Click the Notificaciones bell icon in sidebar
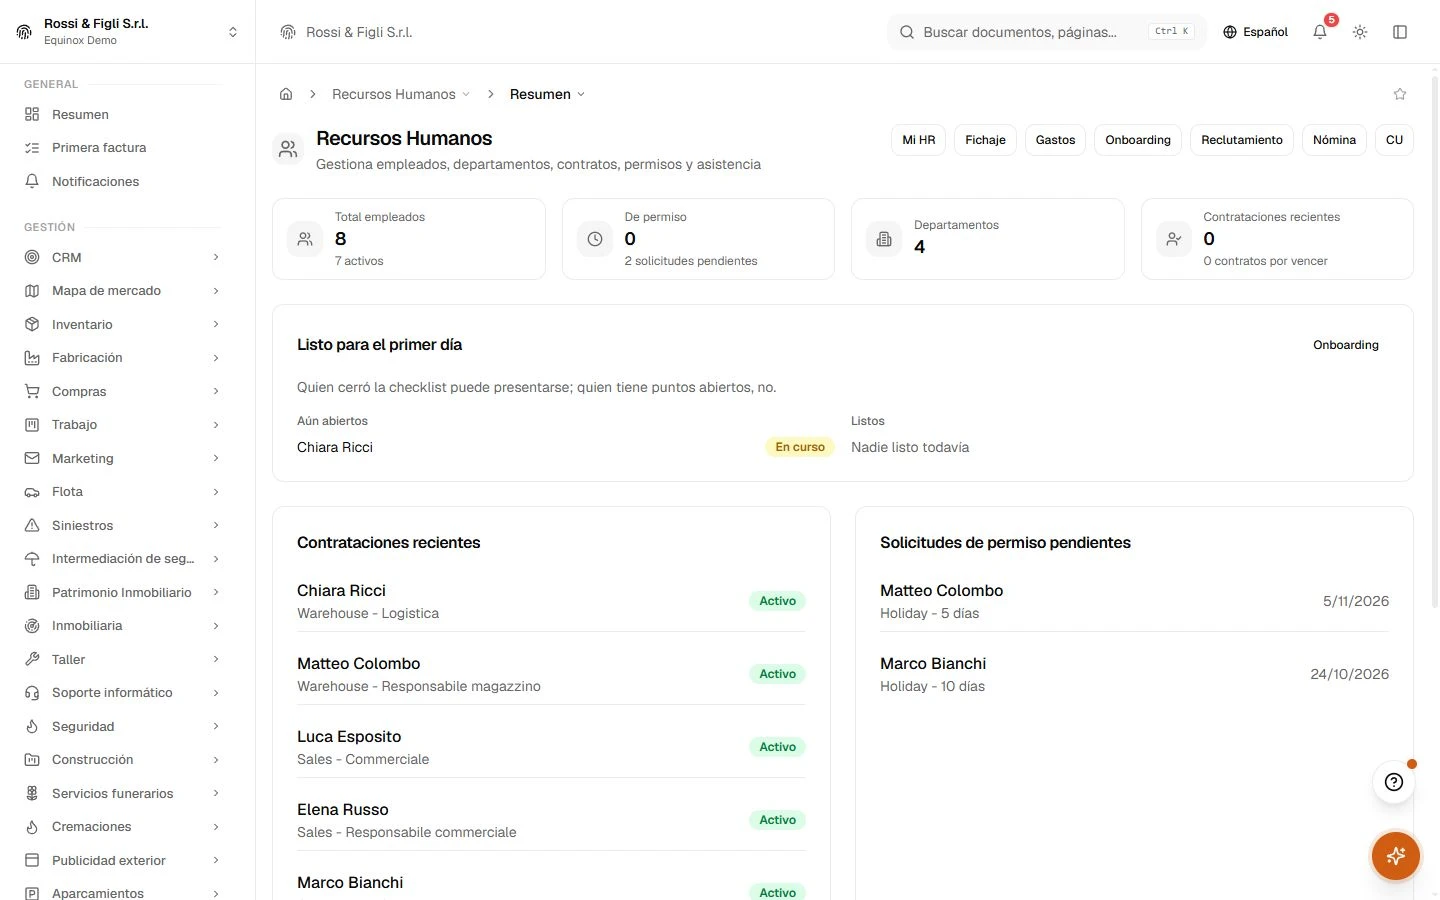Screen dimensions: 1440x900 click(32, 181)
